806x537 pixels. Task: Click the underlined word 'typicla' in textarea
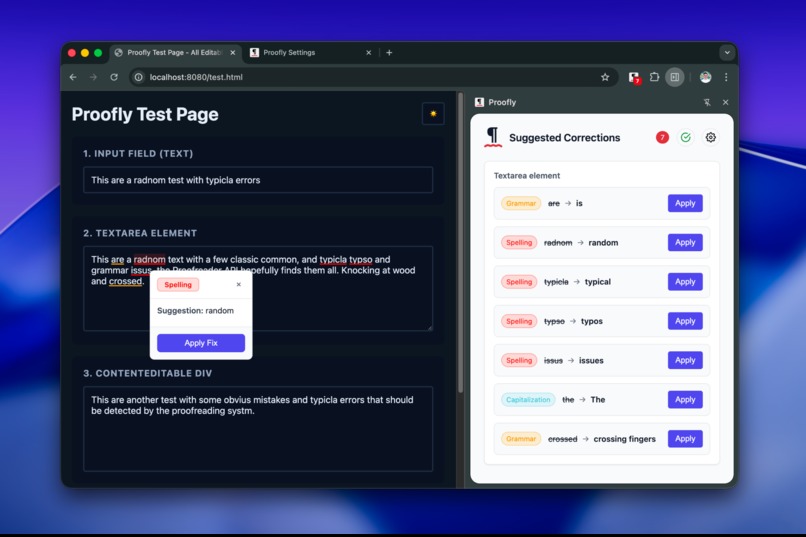pyautogui.click(x=333, y=260)
